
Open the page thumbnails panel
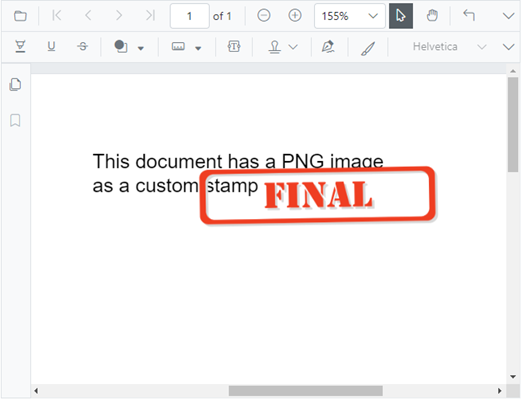point(15,84)
